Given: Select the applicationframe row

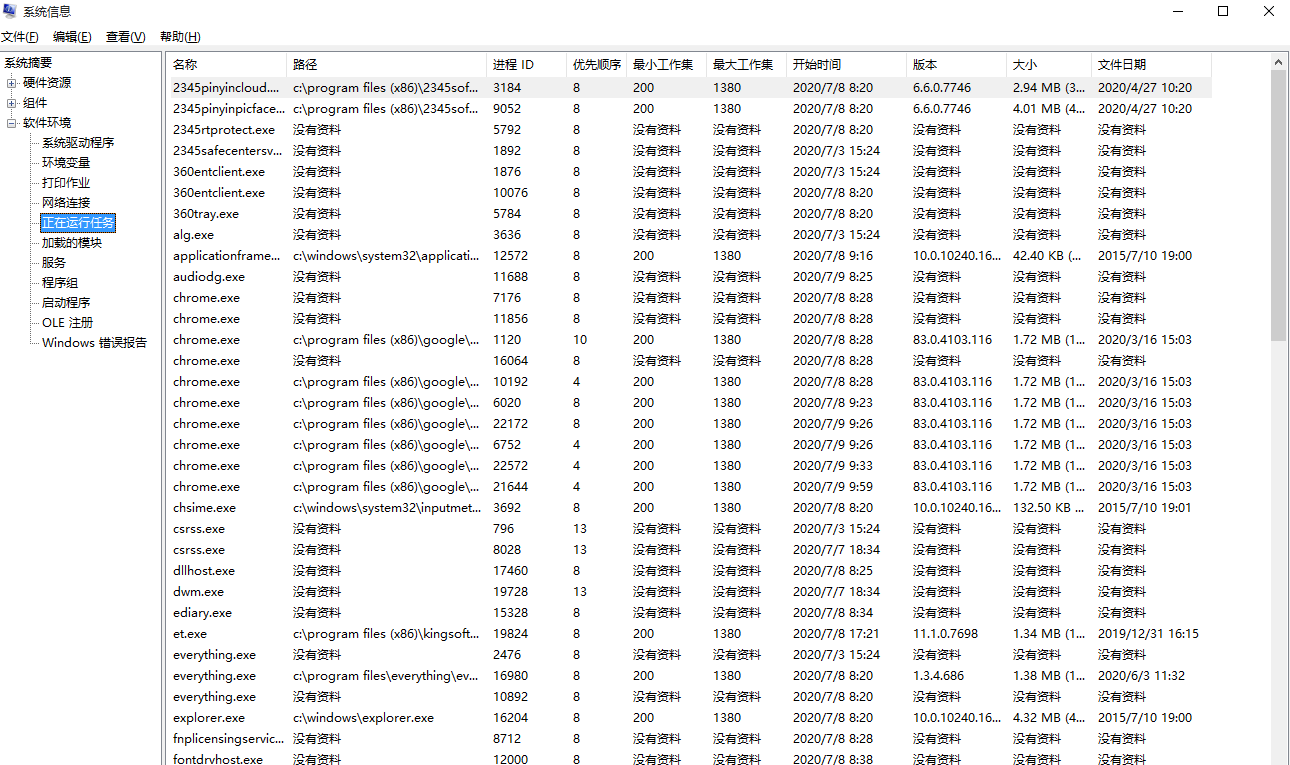Looking at the screenshot, I should (689, 255).
